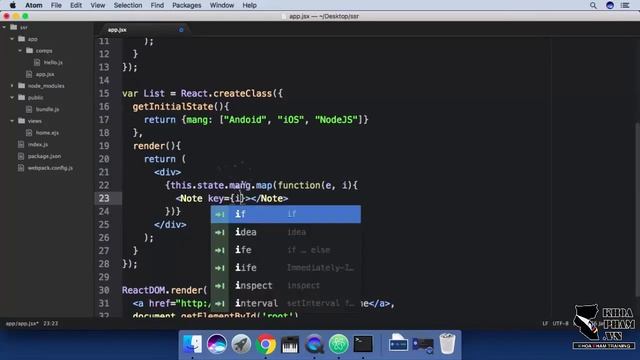Choose the 'iife' autocomplete suggestion
Screen dimensions: 640x360
coord(286,268)
